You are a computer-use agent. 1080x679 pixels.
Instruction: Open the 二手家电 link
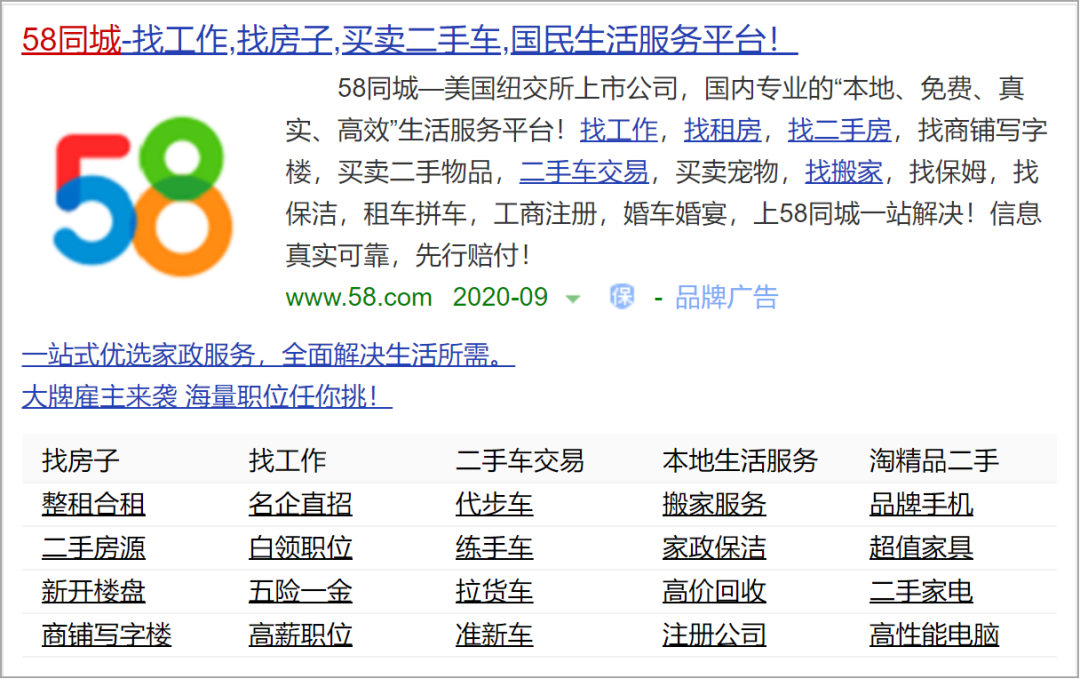pos(921,592)
